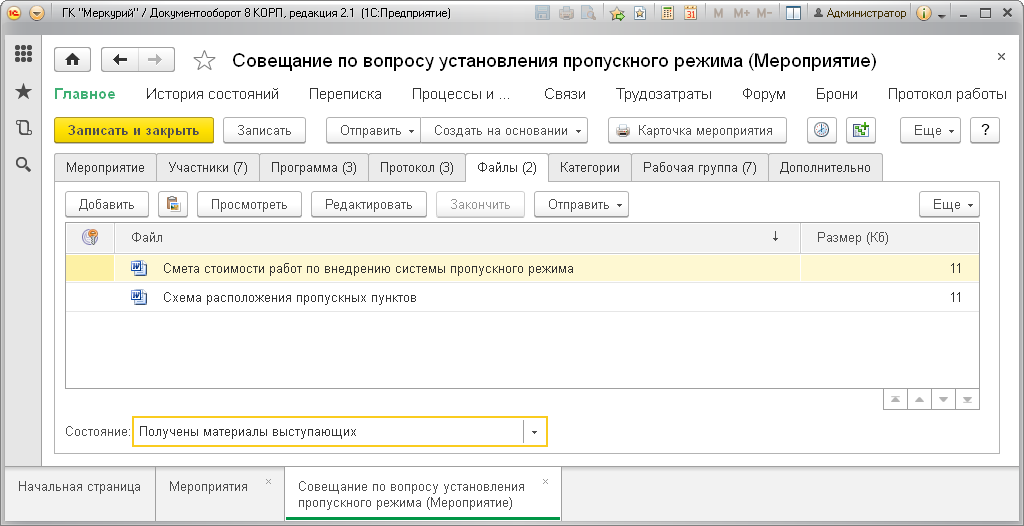This screenshot has height=526, width=1024.
Task: Open main menu round dropdown in title bar
Action: point(37,13)
